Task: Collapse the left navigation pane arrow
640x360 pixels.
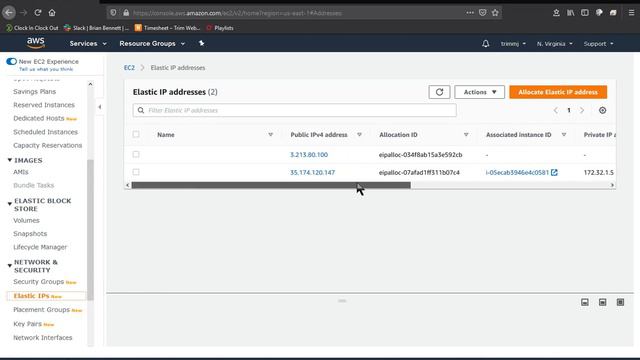Action: point(100,107)
